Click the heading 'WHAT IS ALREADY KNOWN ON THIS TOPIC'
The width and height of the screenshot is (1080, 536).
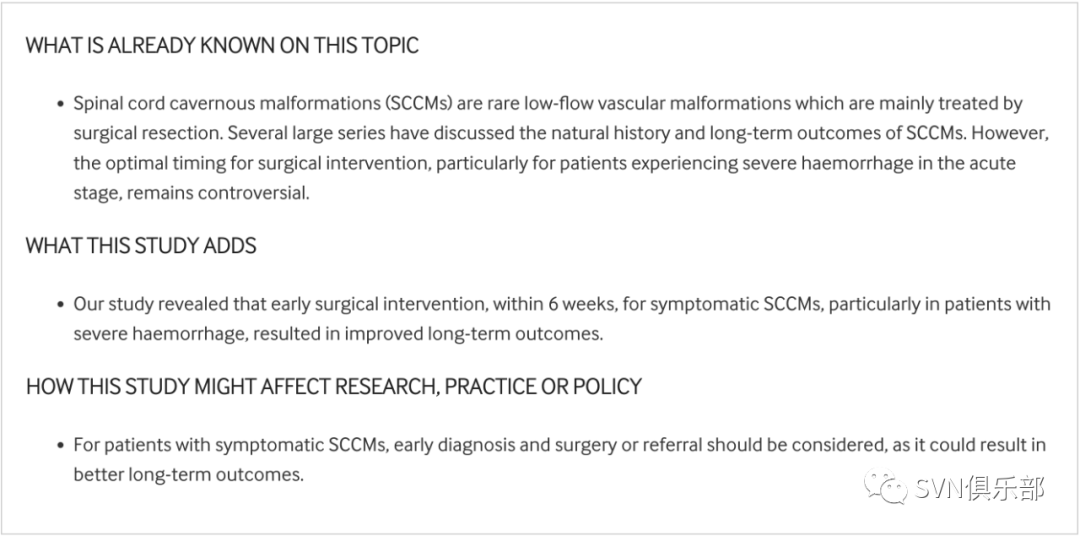222,45
